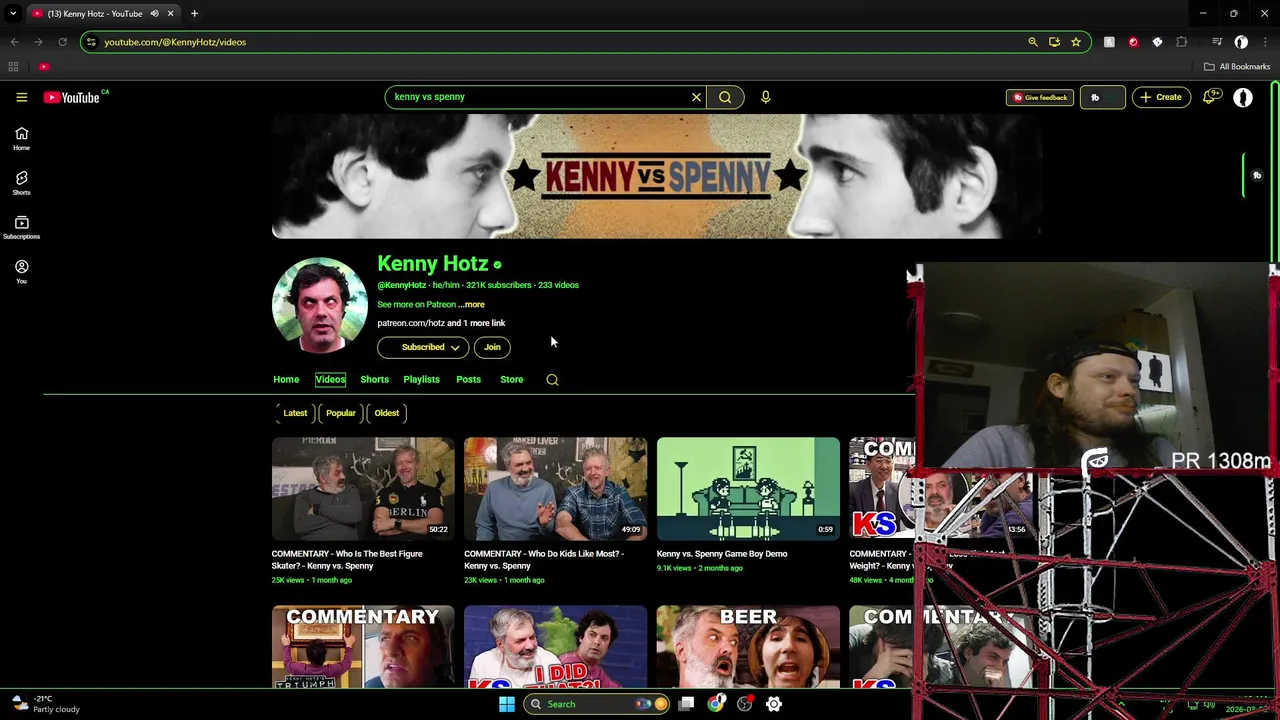Sort videos by Oldest
Screen dimensions: 1280x720
[386, 413]
